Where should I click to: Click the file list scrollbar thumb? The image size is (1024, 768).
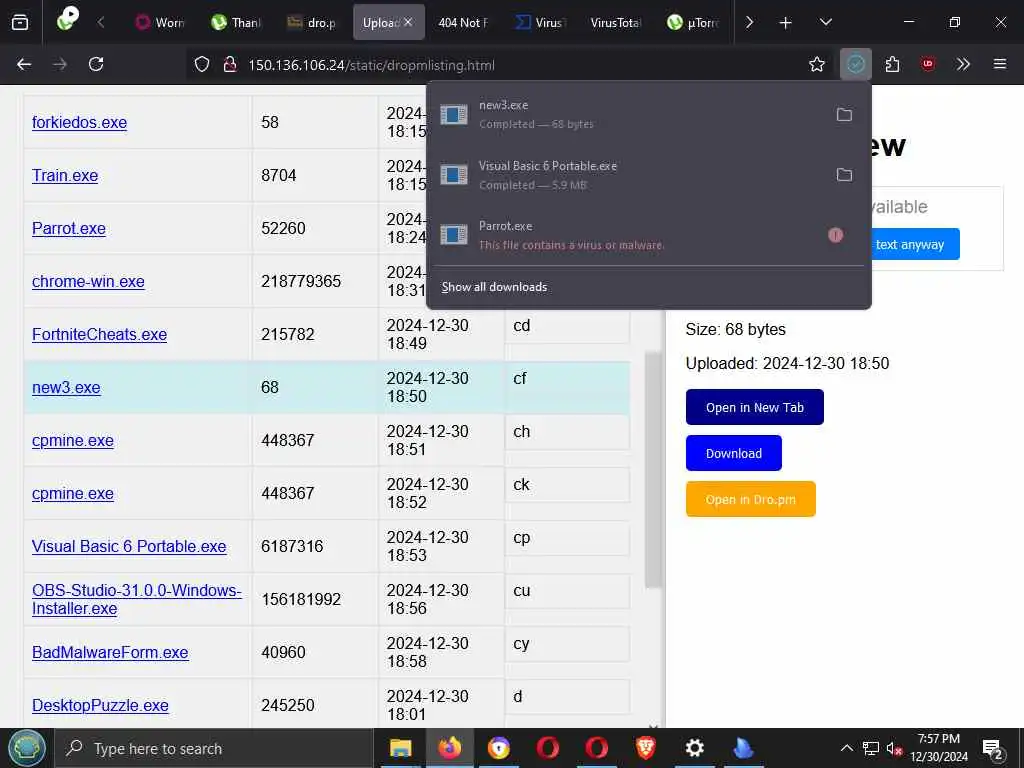(x=653, y=470)
